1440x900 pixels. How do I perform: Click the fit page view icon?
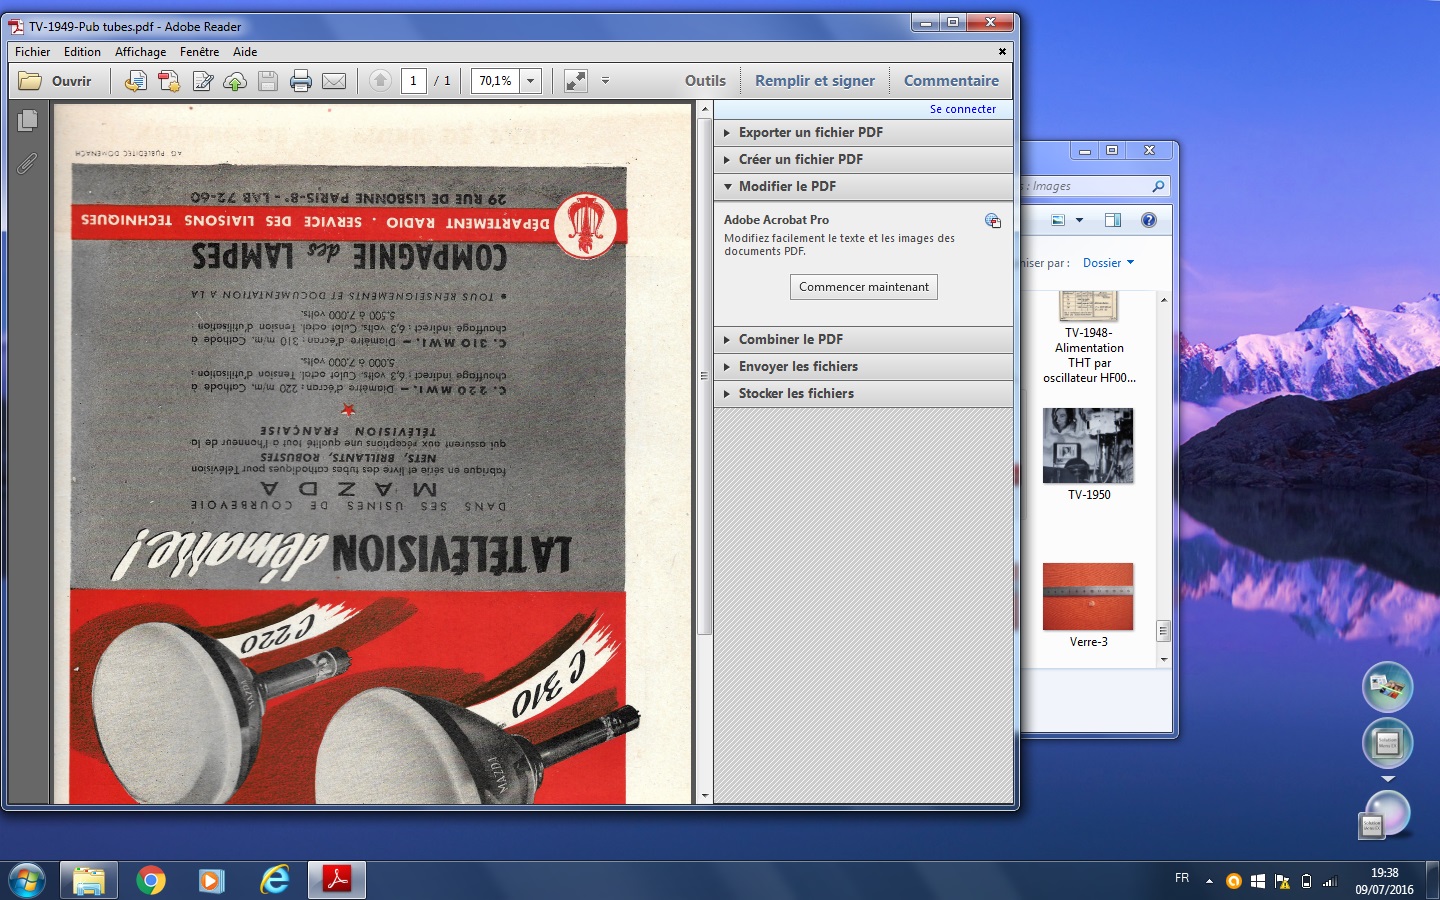[x=576, y=81]
